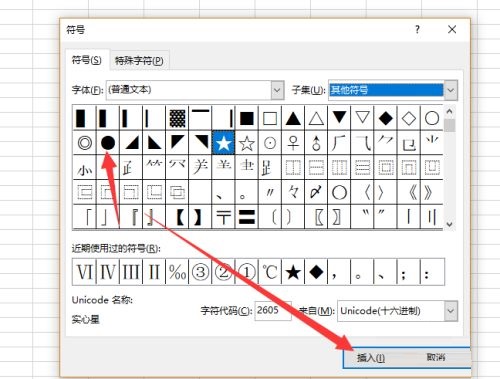Select the double circle (bullseye) symbol
This screenshot has height=379, width=500.
pos(84,143)
